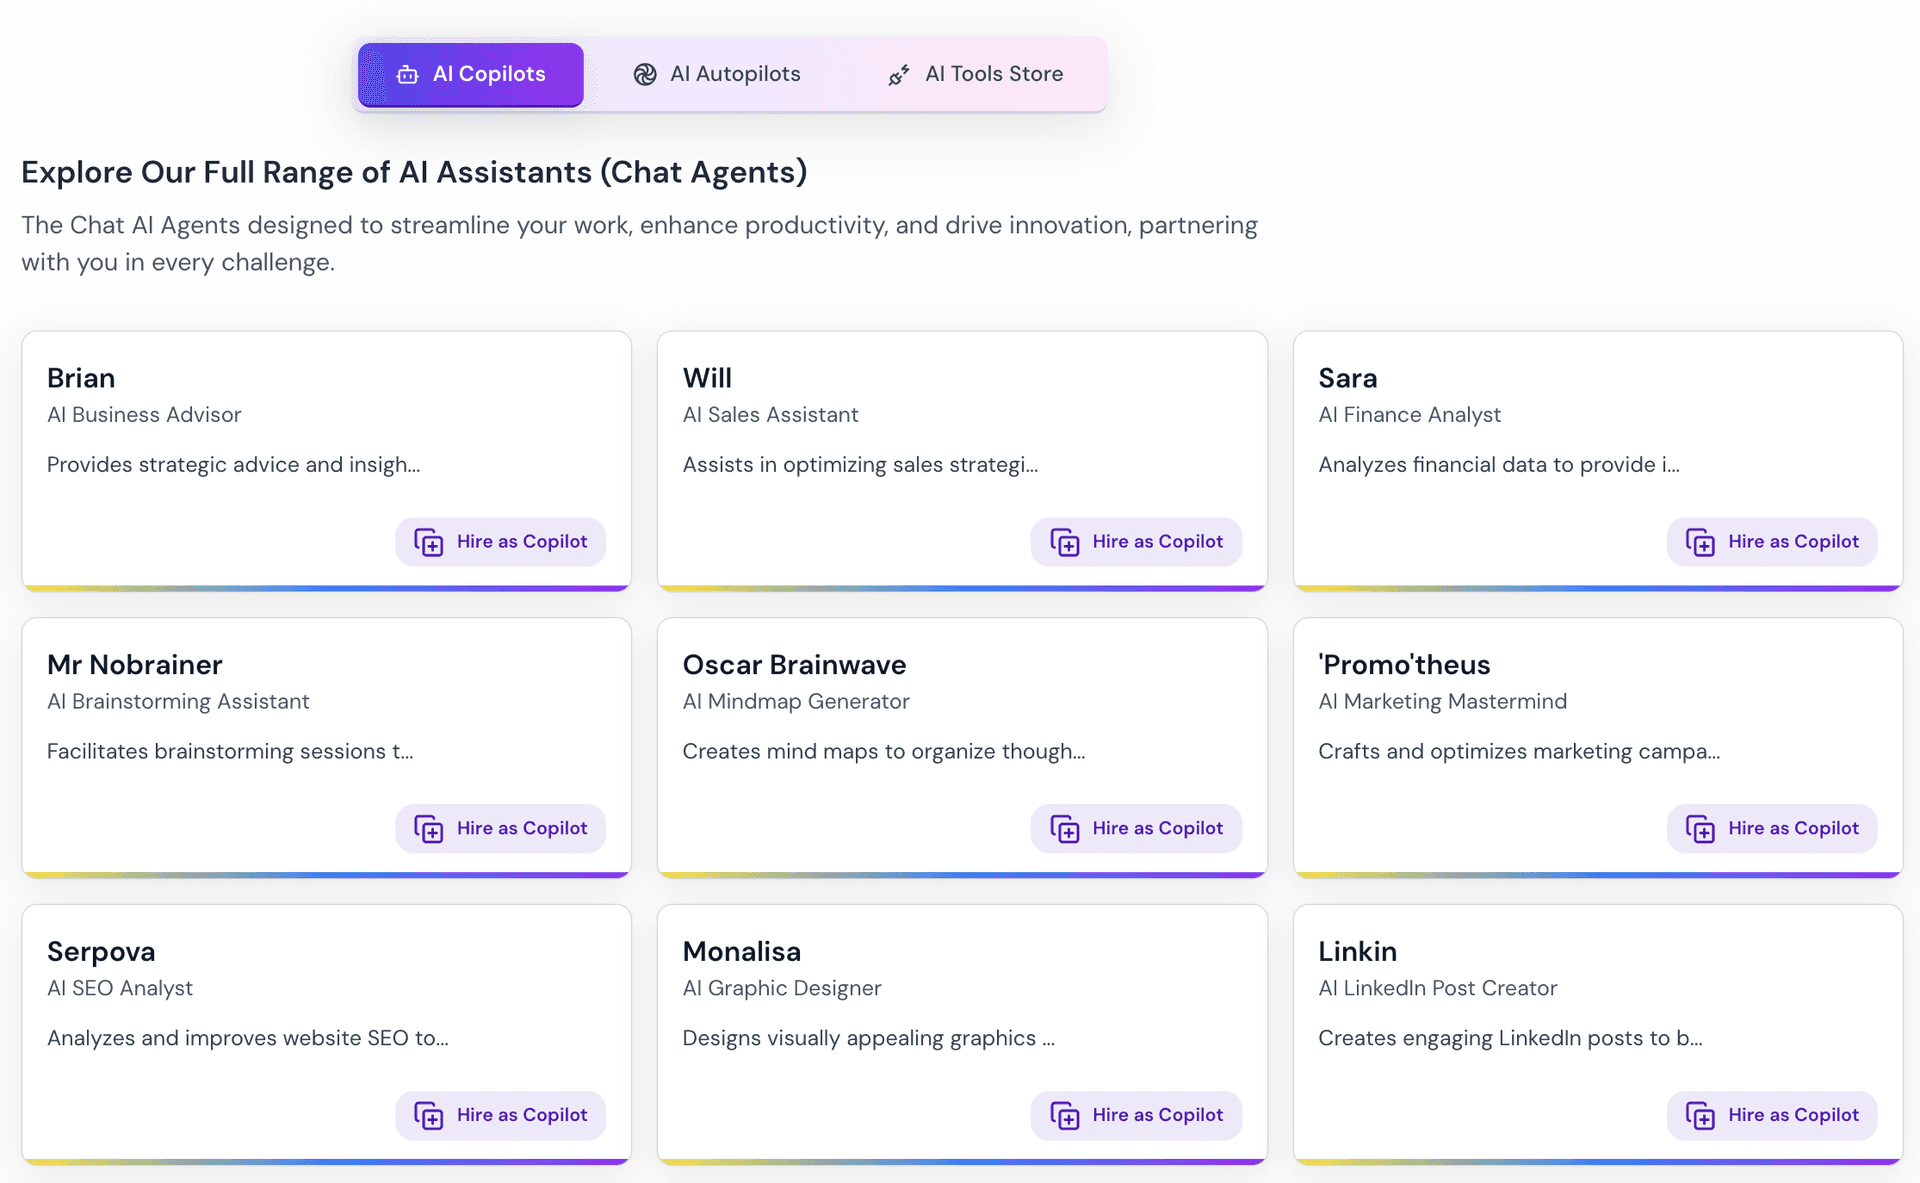Click the hire icon in Sara's Hire button
The width and height of the screenshot is (1920, 1183).
[1701, 541]
